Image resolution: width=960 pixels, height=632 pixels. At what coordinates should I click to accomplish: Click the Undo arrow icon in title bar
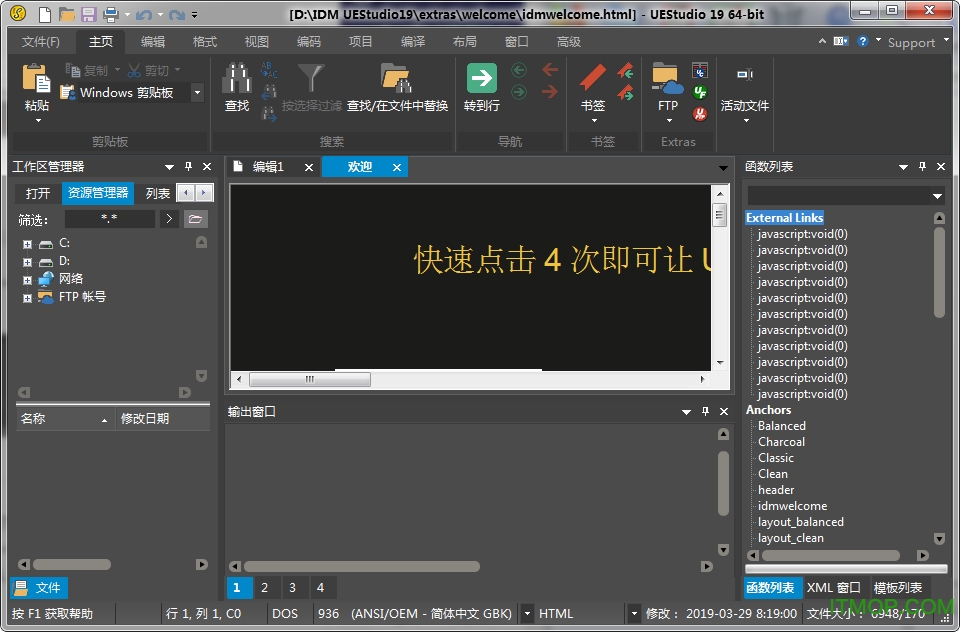(144, 14)
